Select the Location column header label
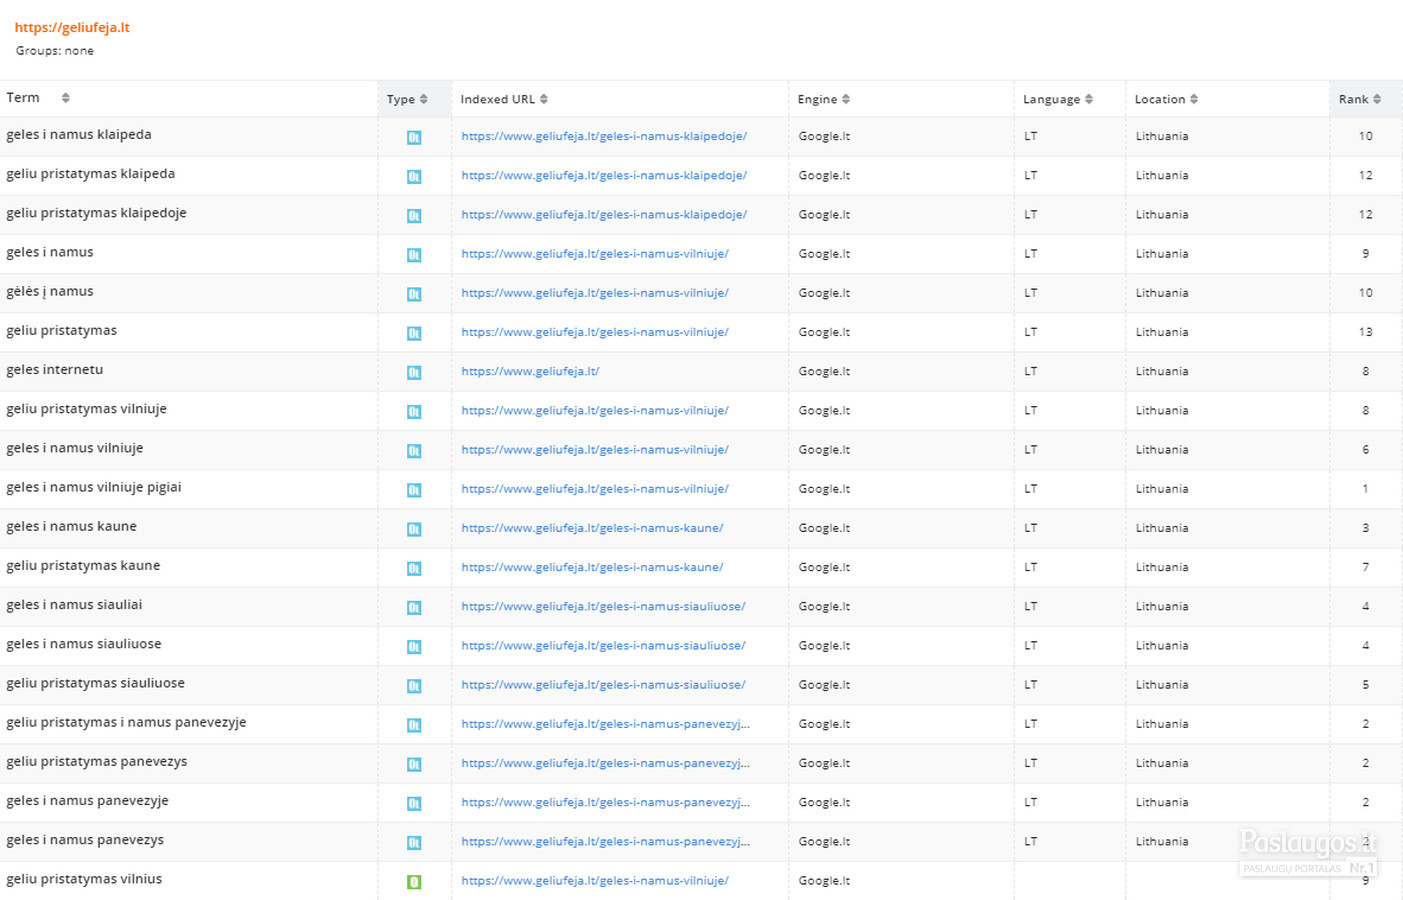The image size is (1403, 900). pyautogui.click(x=1160, y=99)
